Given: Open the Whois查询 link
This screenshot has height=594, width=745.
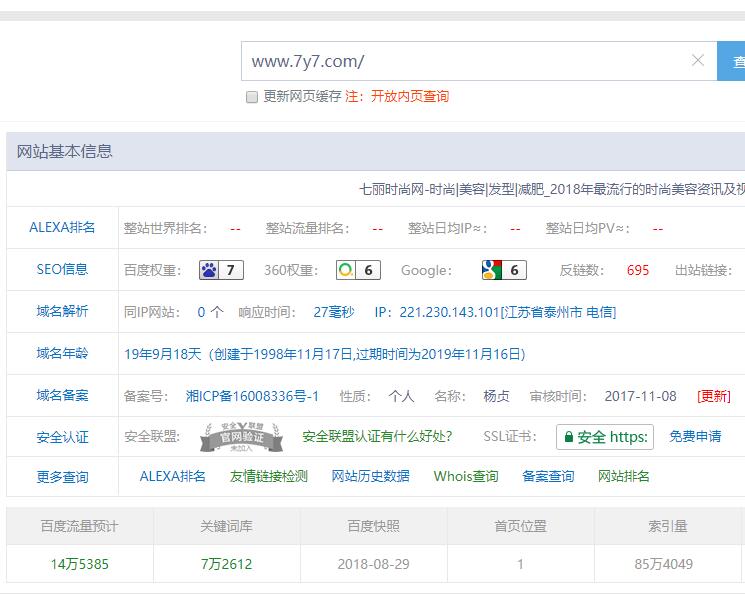Looking at the screenshot, I should [x=466, y=476].
